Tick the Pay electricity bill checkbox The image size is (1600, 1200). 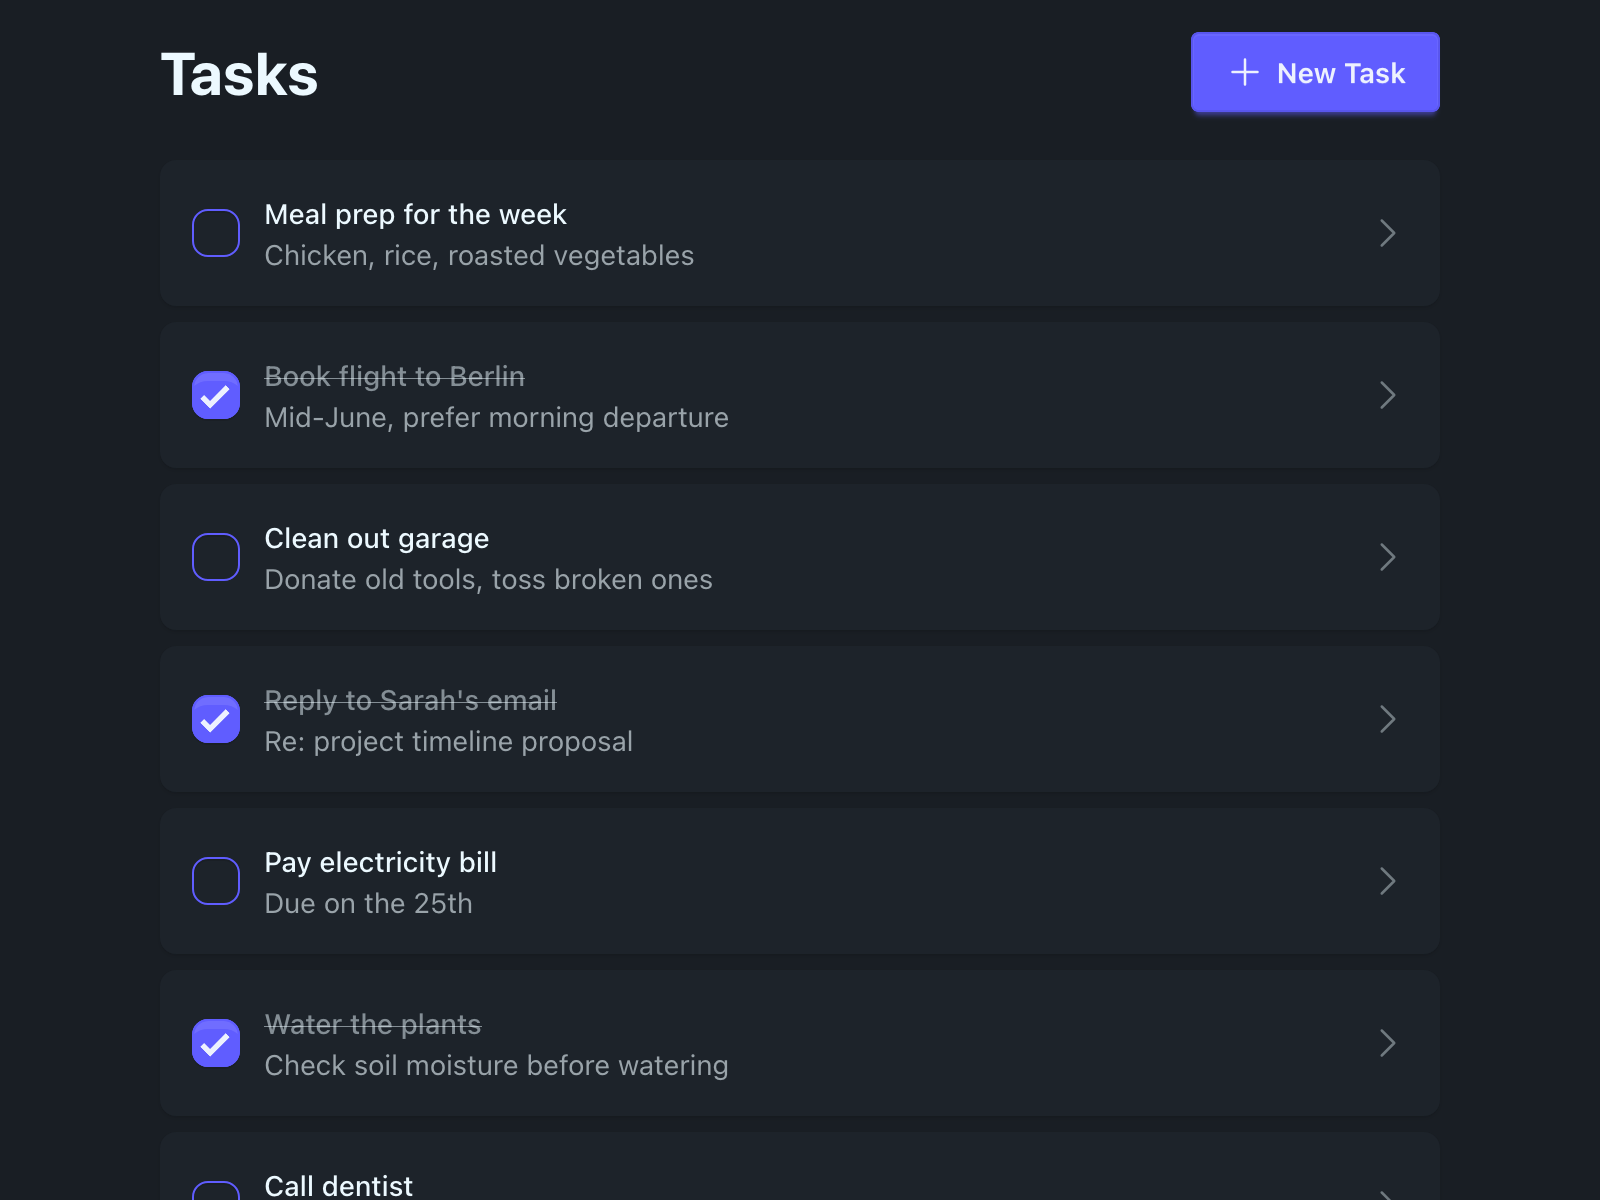(216, 881)
